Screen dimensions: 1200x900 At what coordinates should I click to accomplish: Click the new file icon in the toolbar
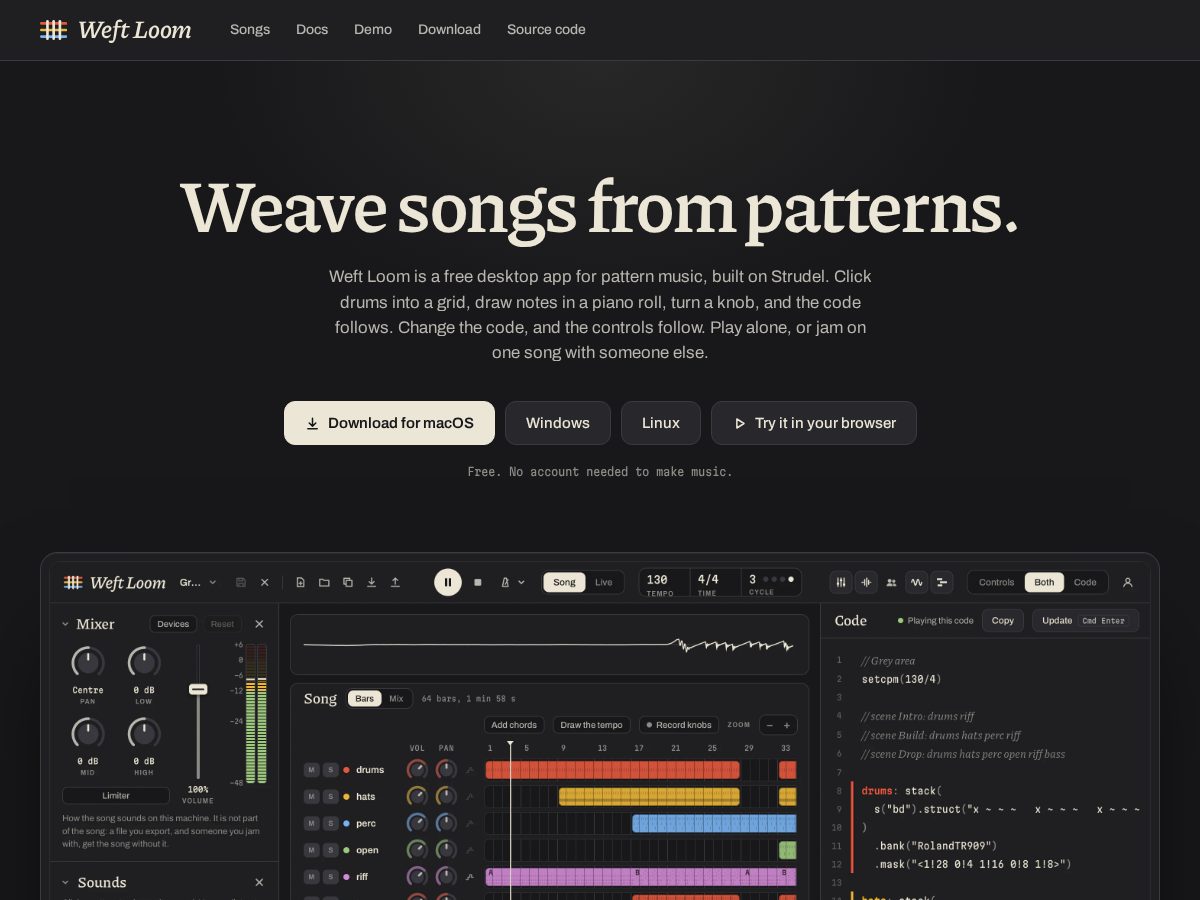[301, 582]
